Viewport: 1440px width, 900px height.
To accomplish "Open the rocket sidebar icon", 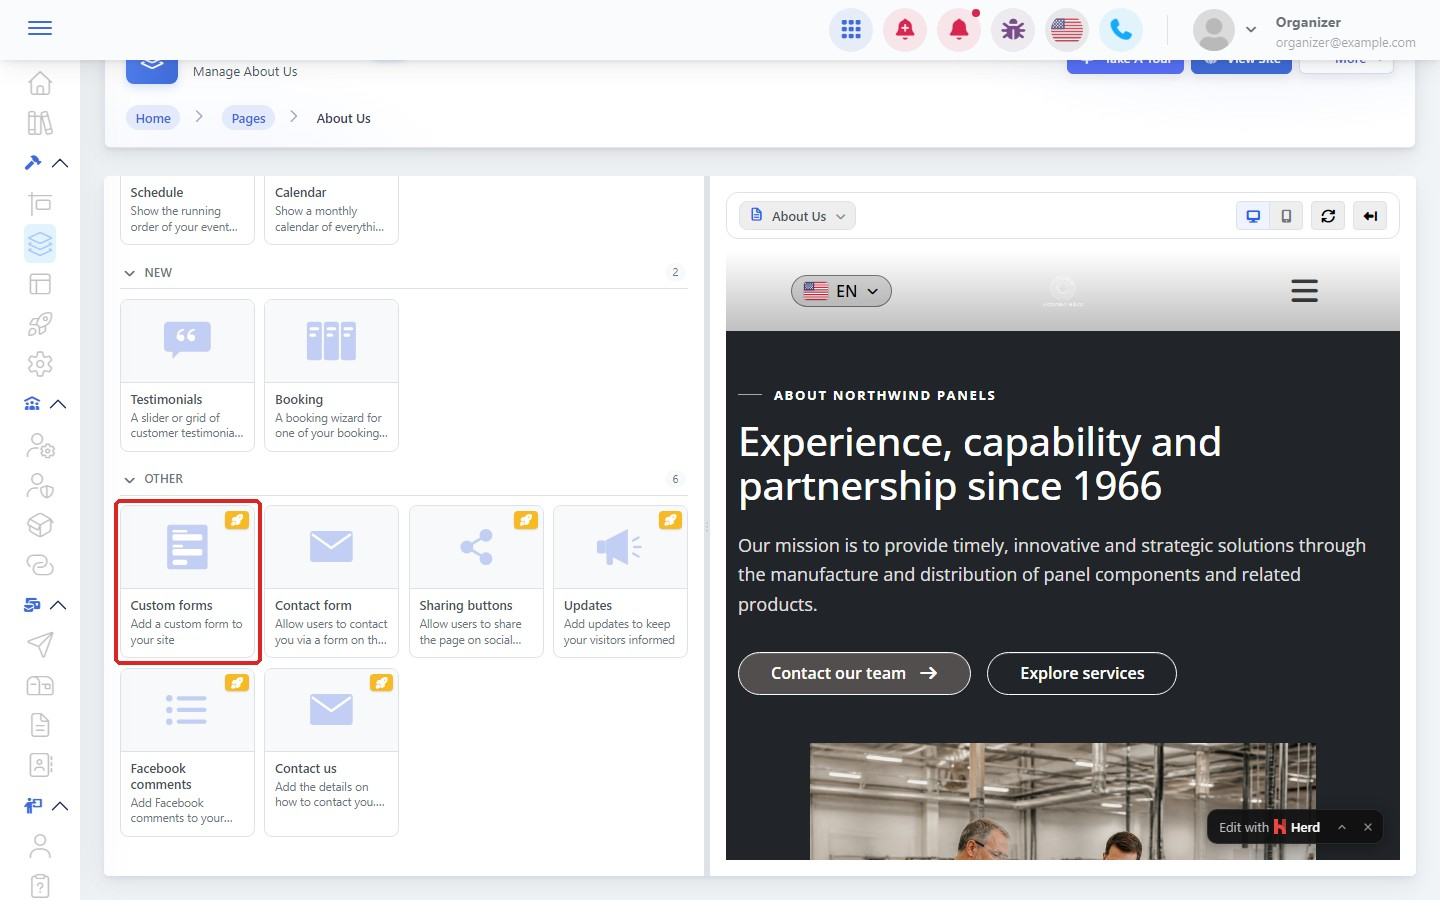I will point(40,324).
